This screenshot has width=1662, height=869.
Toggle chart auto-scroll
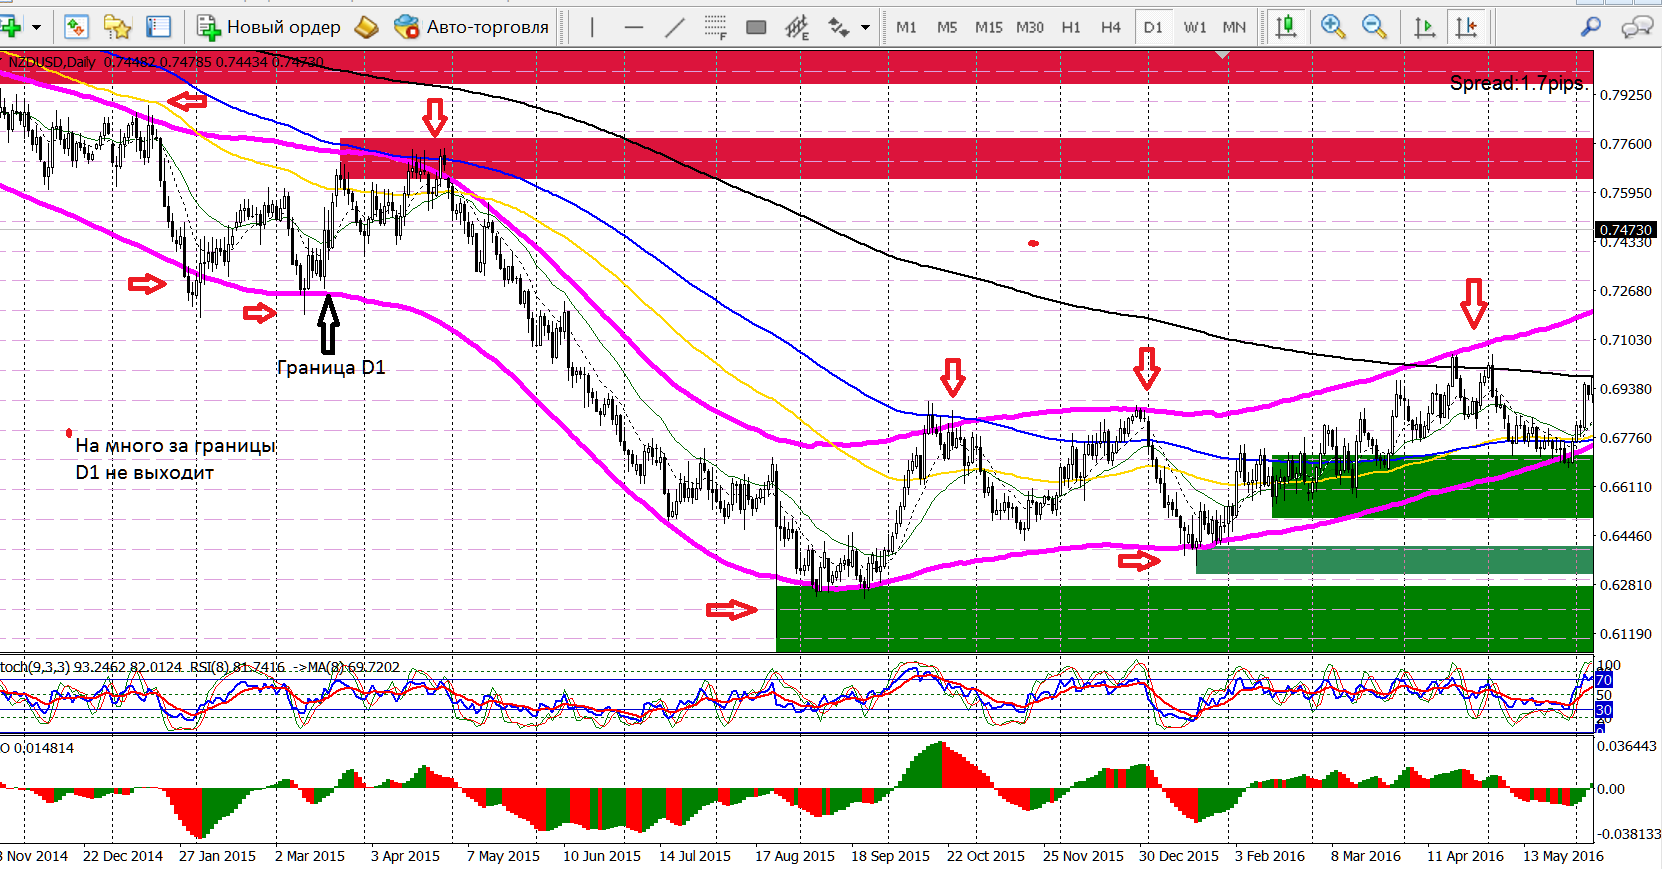click(1425, 27)
